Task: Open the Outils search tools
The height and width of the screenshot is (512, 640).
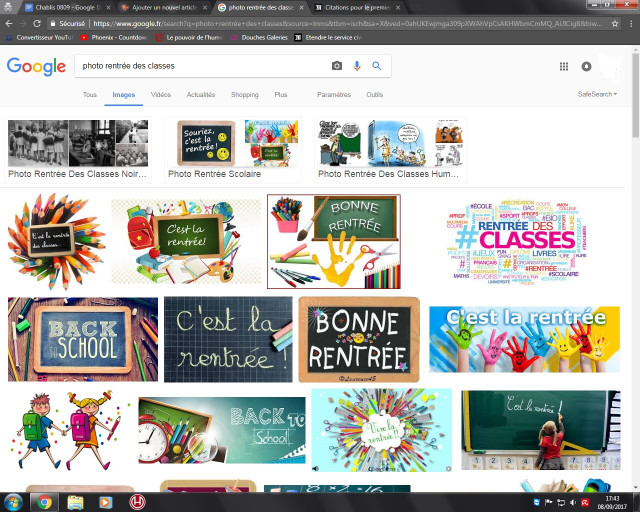Action: tap(374, 94)
